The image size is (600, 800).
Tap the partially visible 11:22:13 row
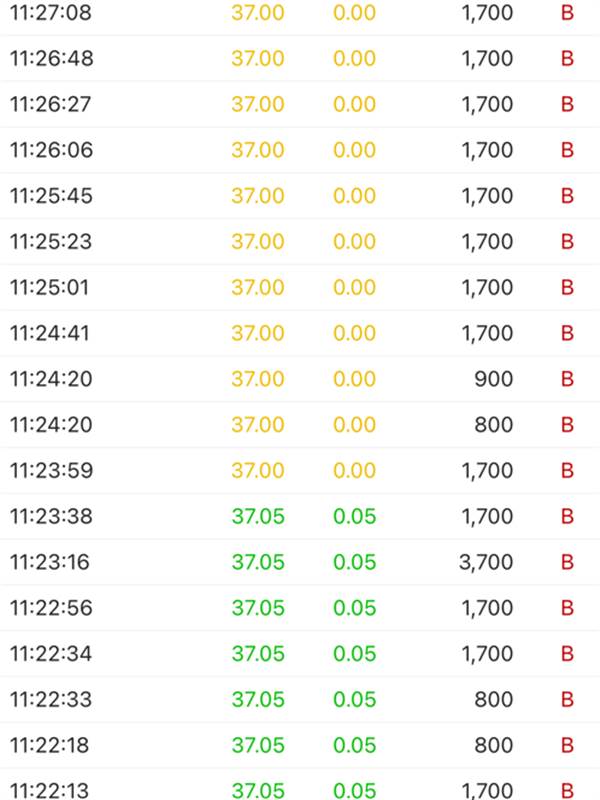300,785
